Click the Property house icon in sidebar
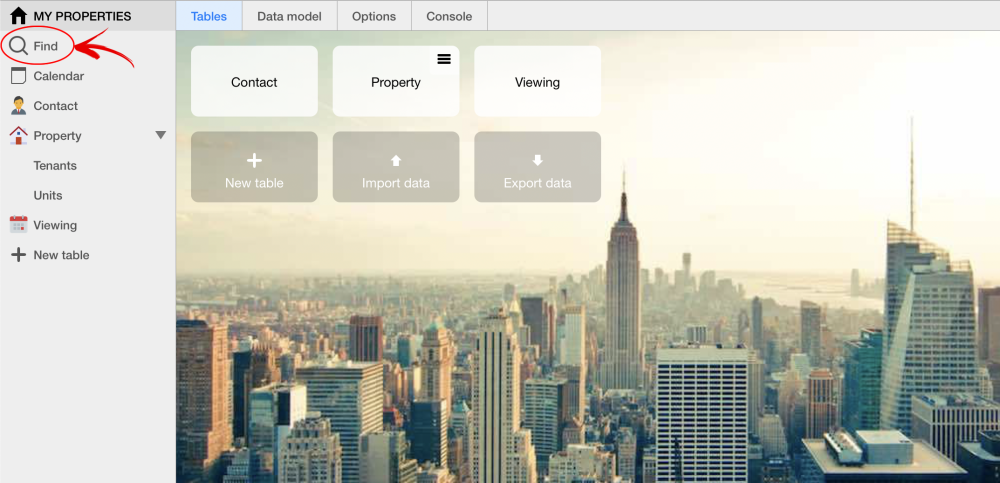Screen dimensions: 1000x483 coord(18,135)
